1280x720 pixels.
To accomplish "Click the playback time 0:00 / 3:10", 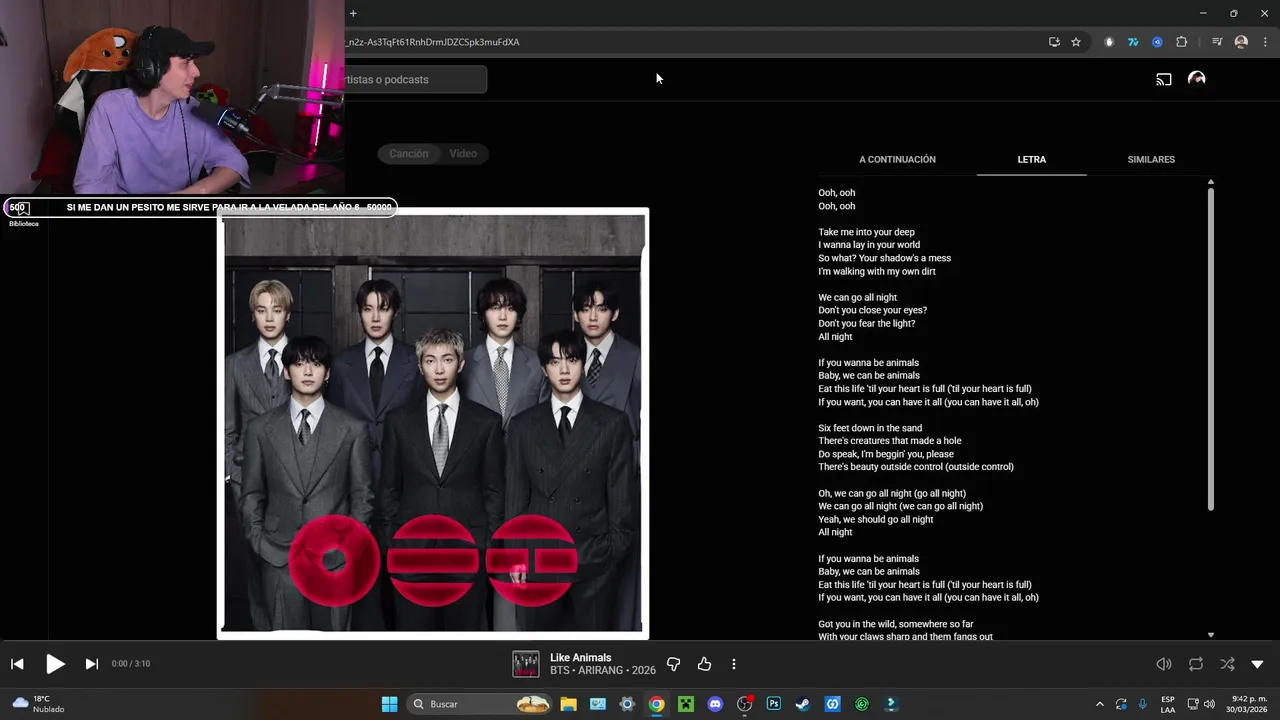I will (131, 664).
